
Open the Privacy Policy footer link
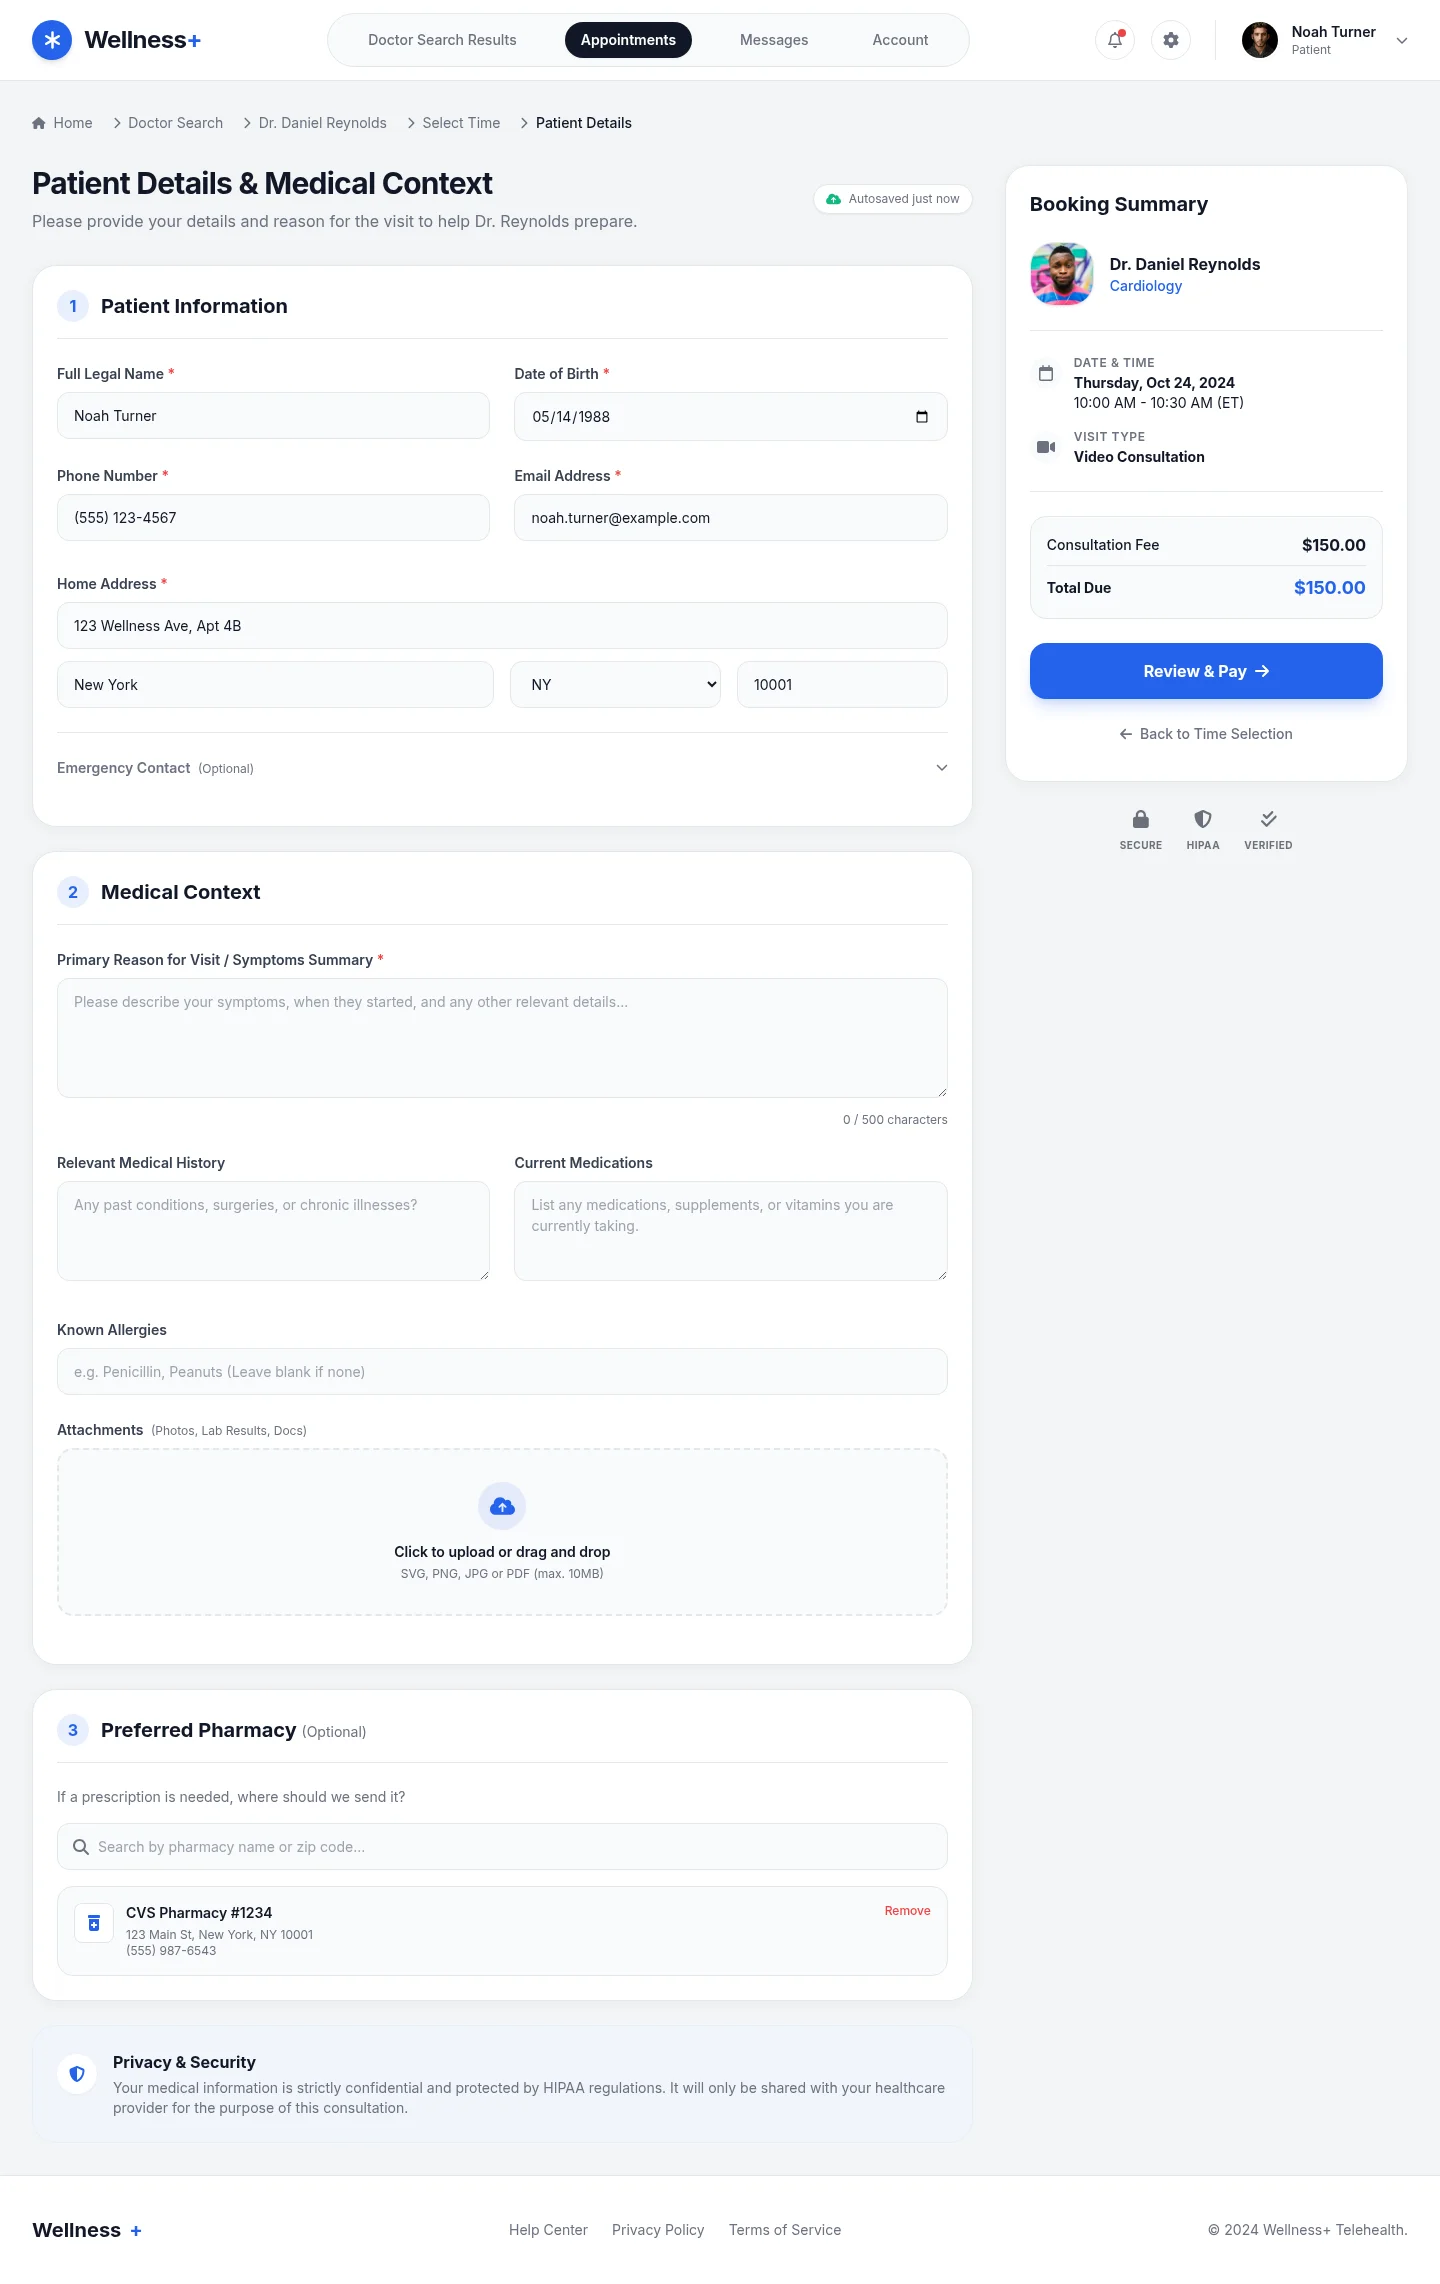[x=658, y=2230]
